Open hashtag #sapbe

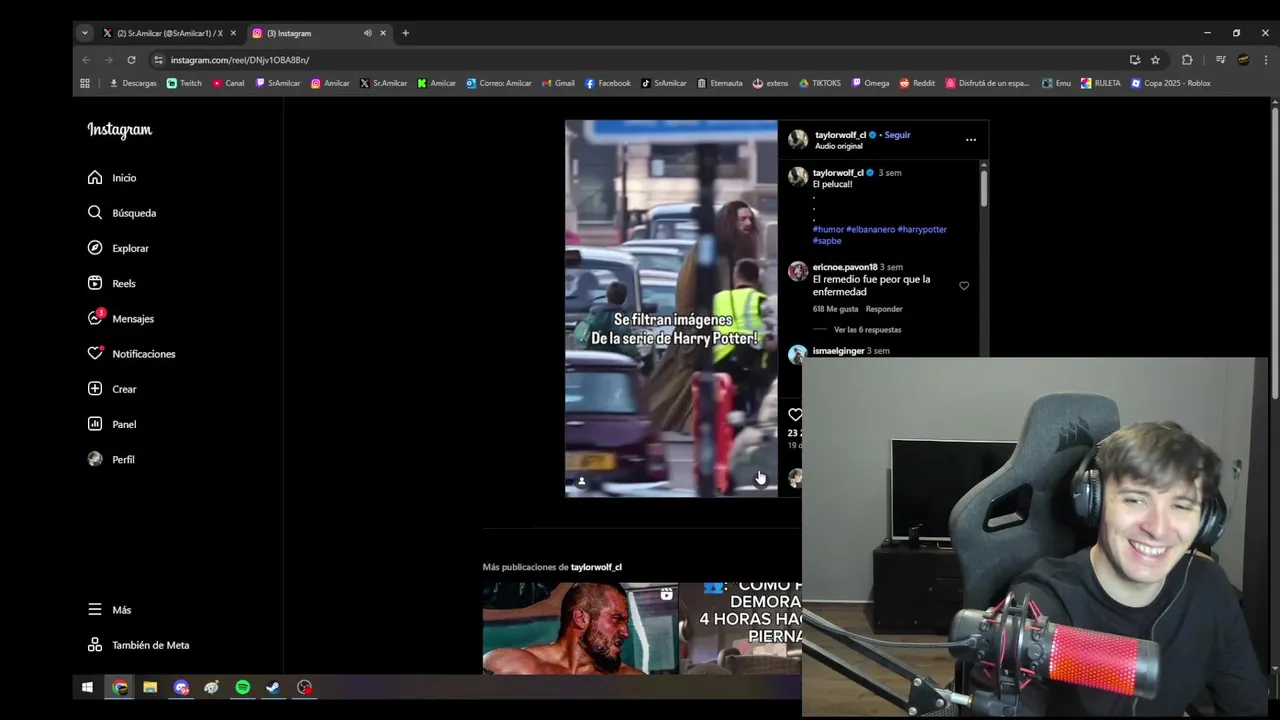click(827, 241)
